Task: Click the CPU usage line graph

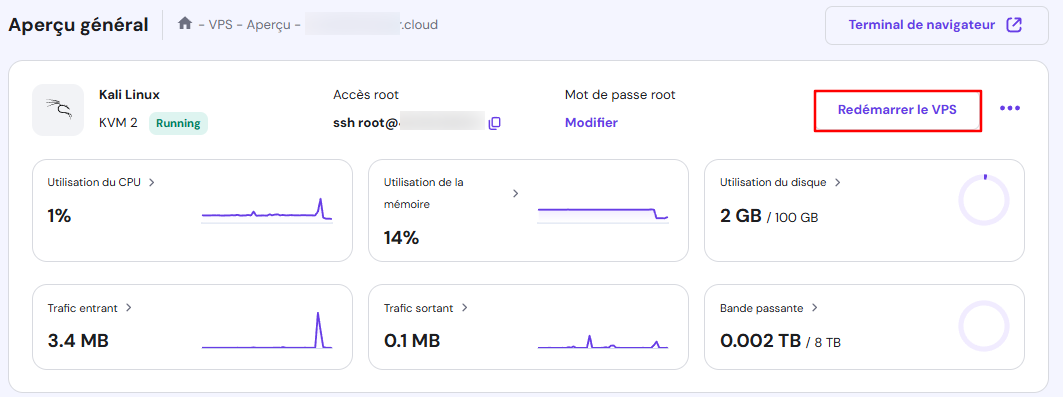Action: [267, 210]
